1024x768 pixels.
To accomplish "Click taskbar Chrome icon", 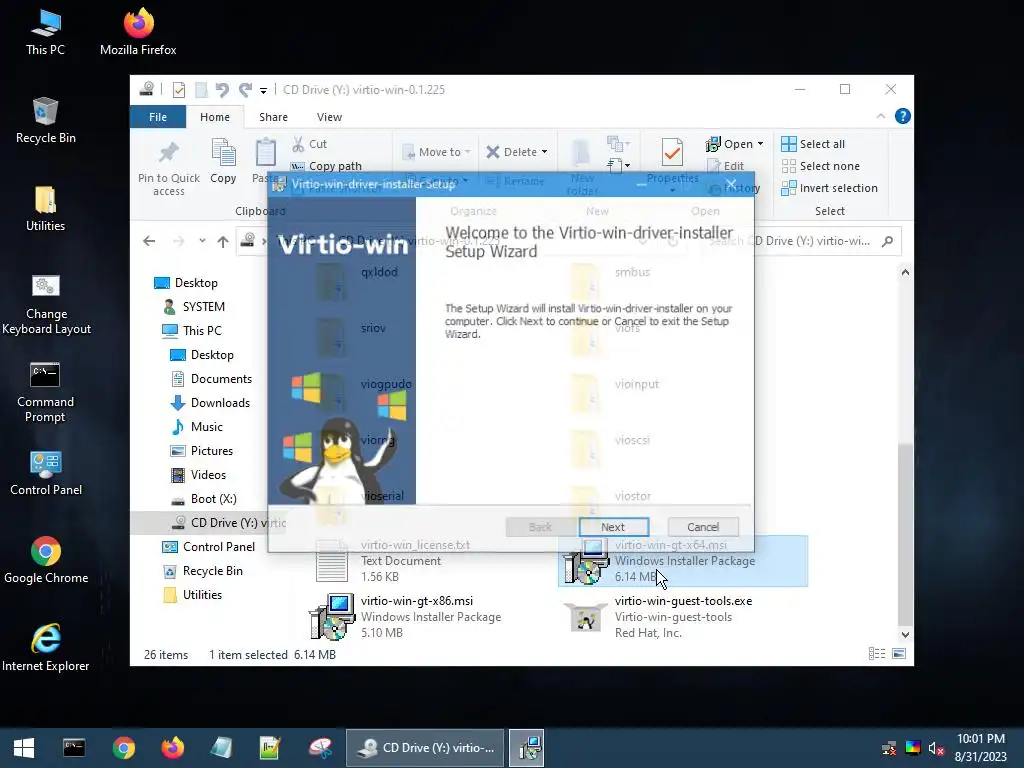I will (x=123, y=748).
